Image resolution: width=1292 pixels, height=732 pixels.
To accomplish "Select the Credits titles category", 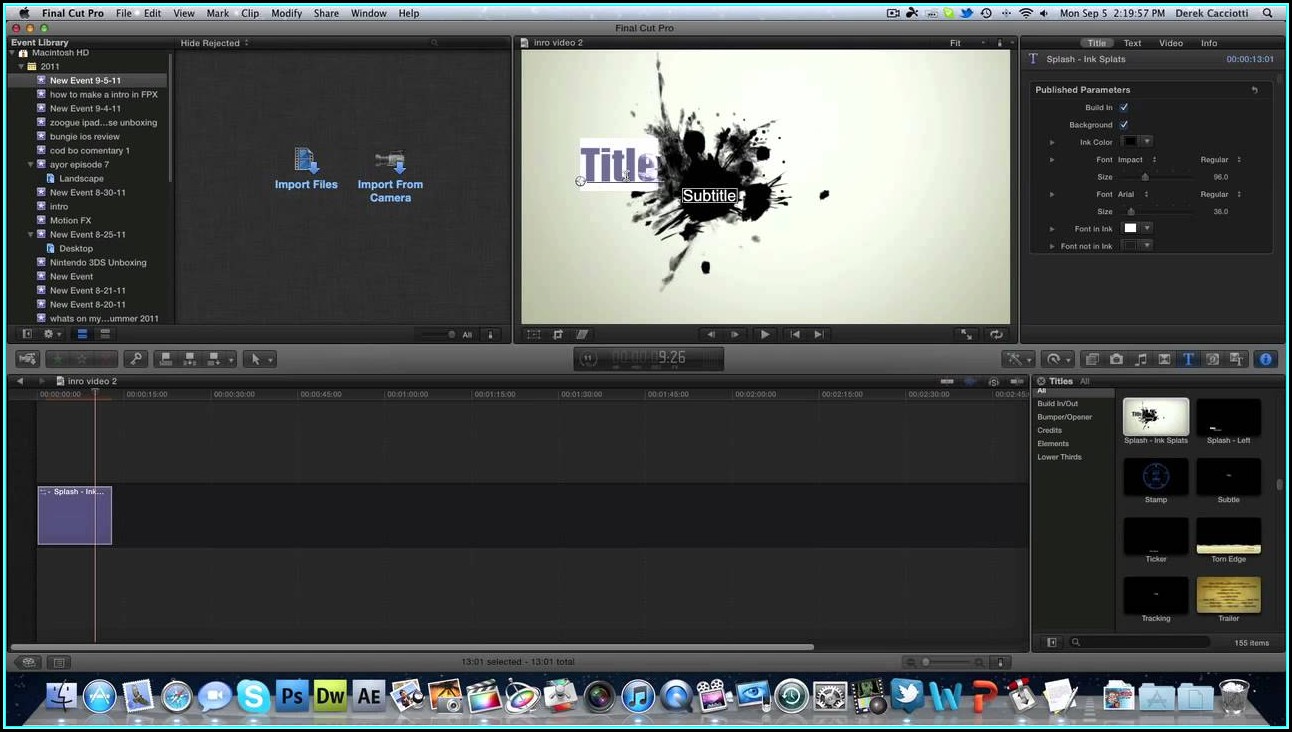I will click(1049, 430).
